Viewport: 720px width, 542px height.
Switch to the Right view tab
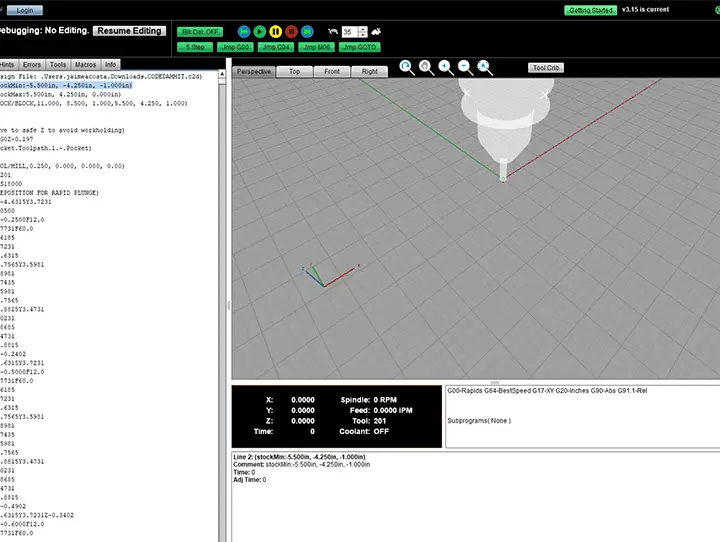pyautogui.click(x=369, y=72)
